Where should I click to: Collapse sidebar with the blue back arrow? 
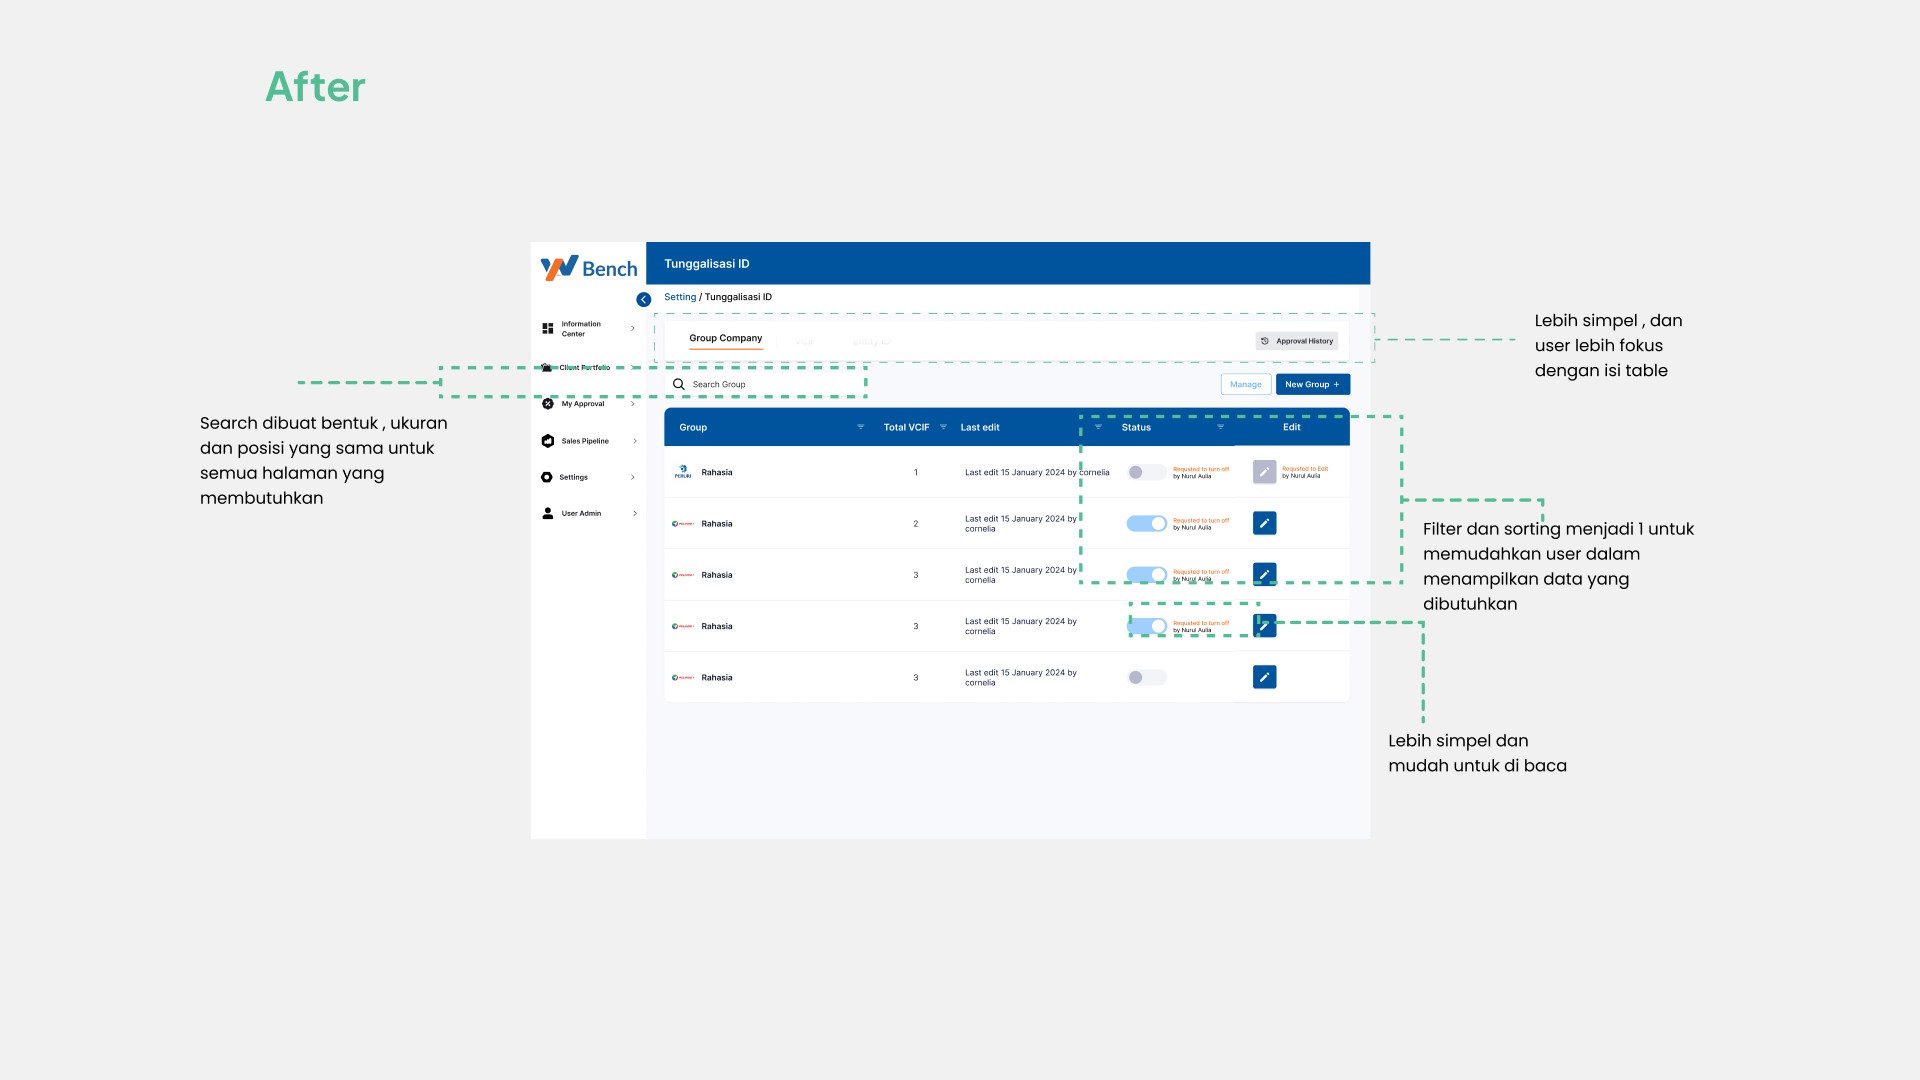(x=643, y=299)
